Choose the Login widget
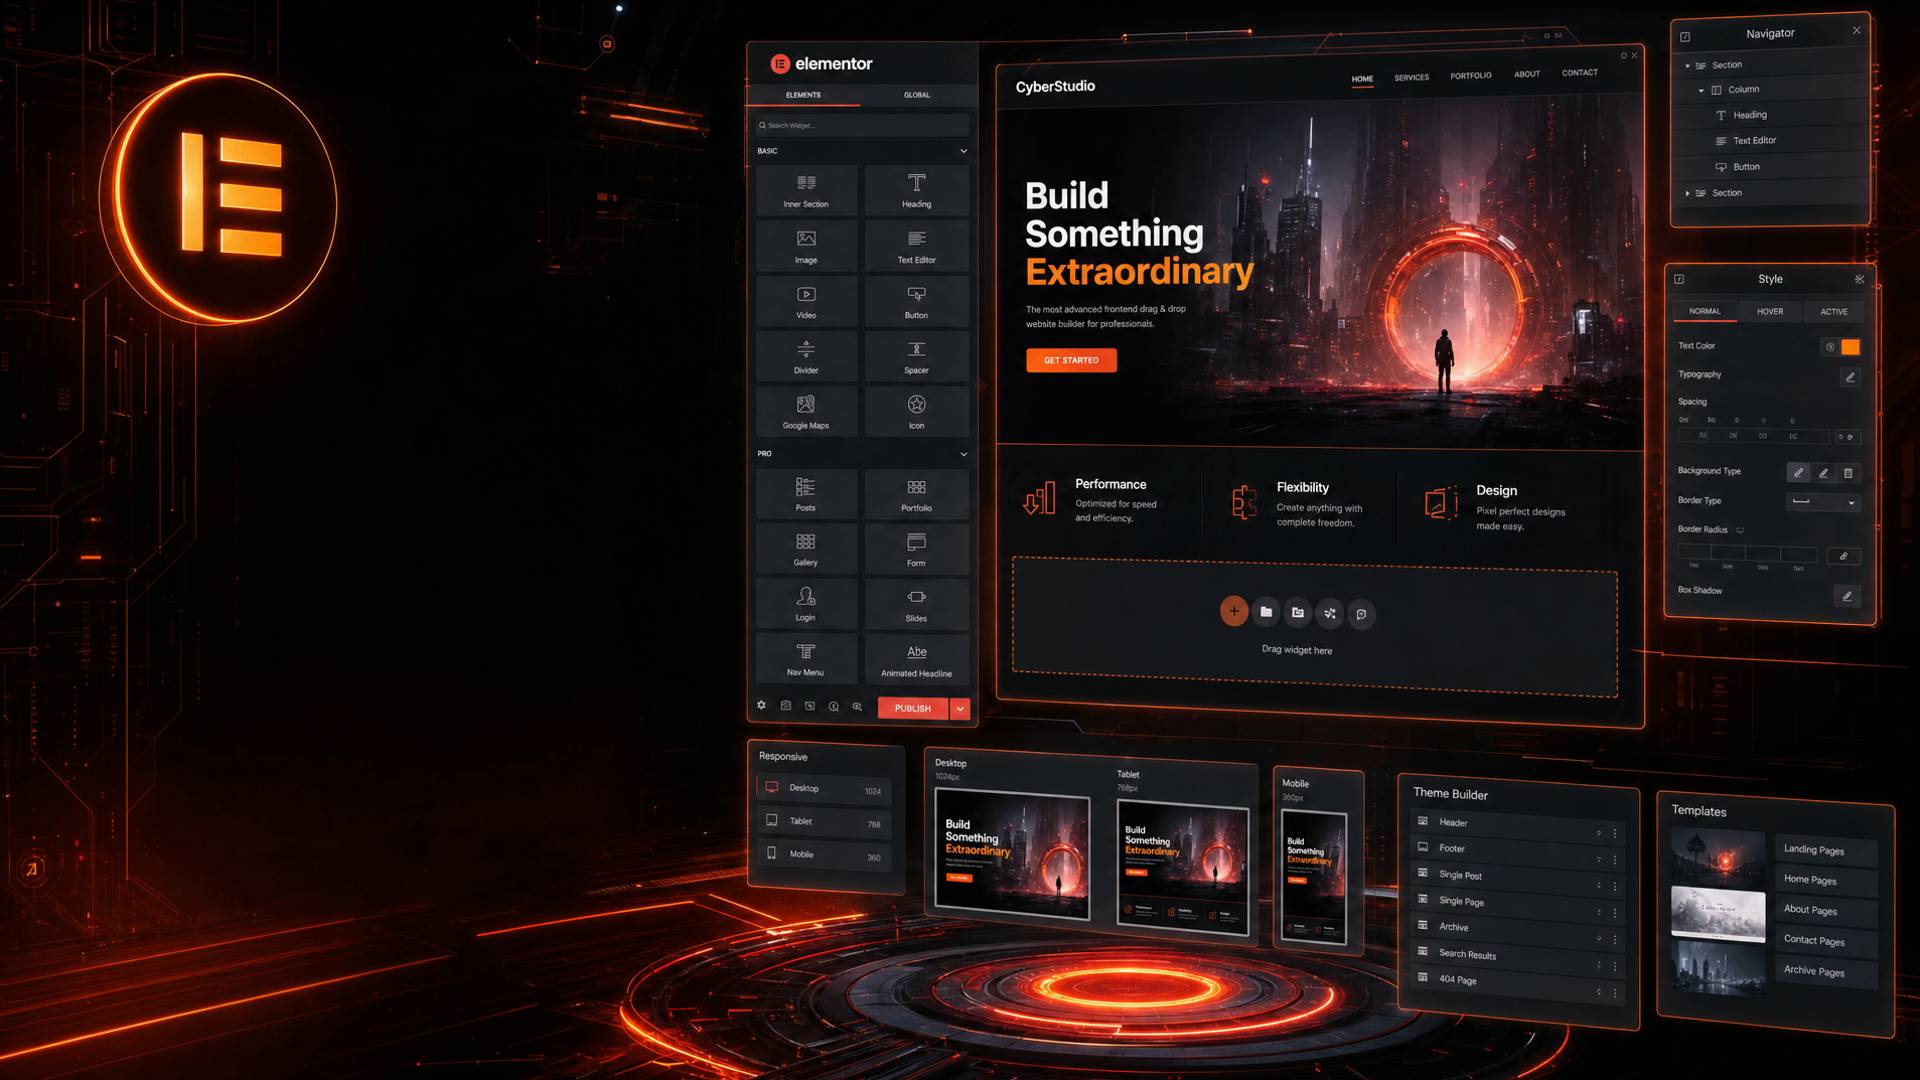This screenshot has width=1920, height=1080. [806, 604]
